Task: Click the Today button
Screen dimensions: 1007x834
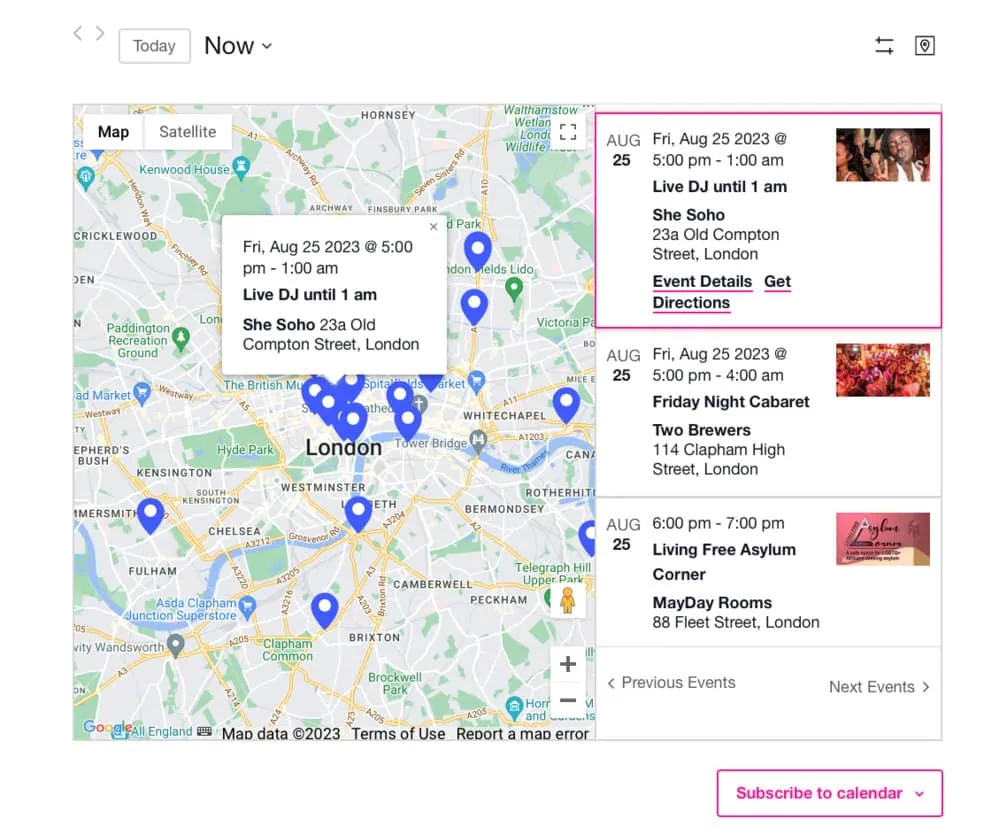Action: coord(154,46)
